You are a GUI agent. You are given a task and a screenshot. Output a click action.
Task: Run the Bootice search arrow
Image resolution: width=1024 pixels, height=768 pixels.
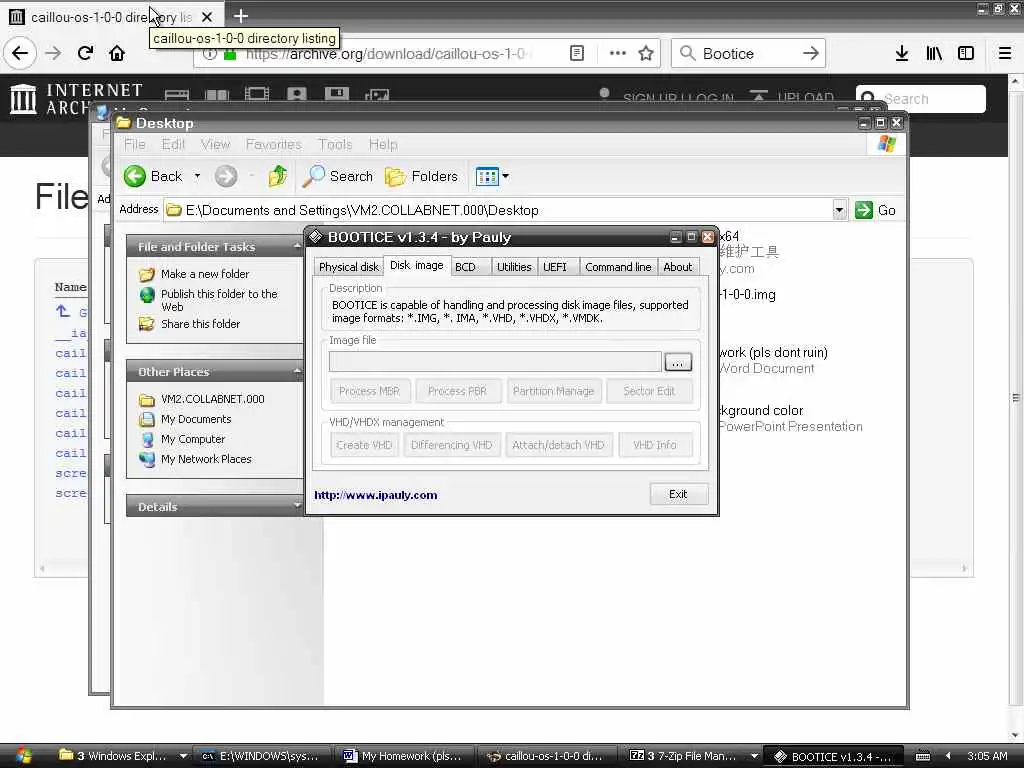[810, 53]
